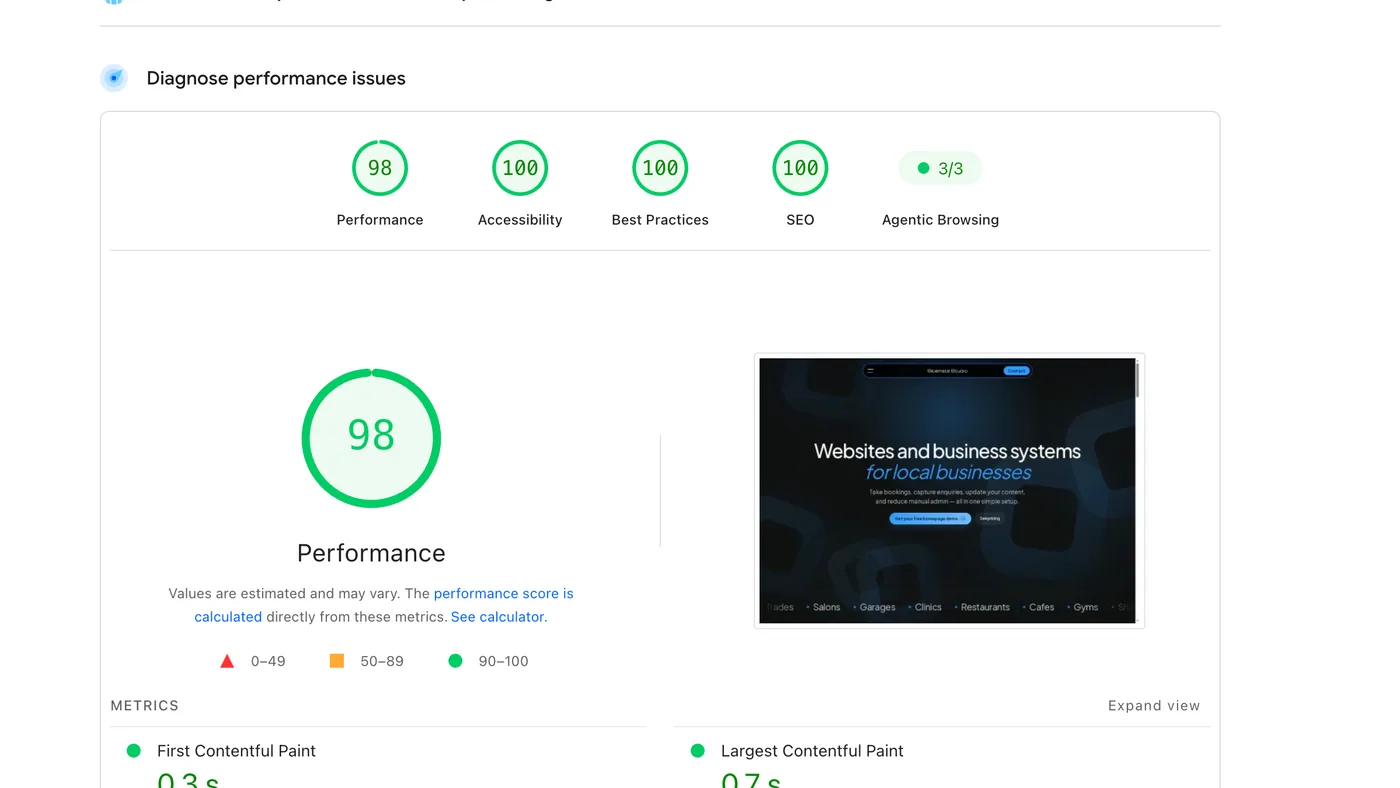
Task: Click the green dot beside Largest Contentful Paint
Action: [x=698, y=751]
